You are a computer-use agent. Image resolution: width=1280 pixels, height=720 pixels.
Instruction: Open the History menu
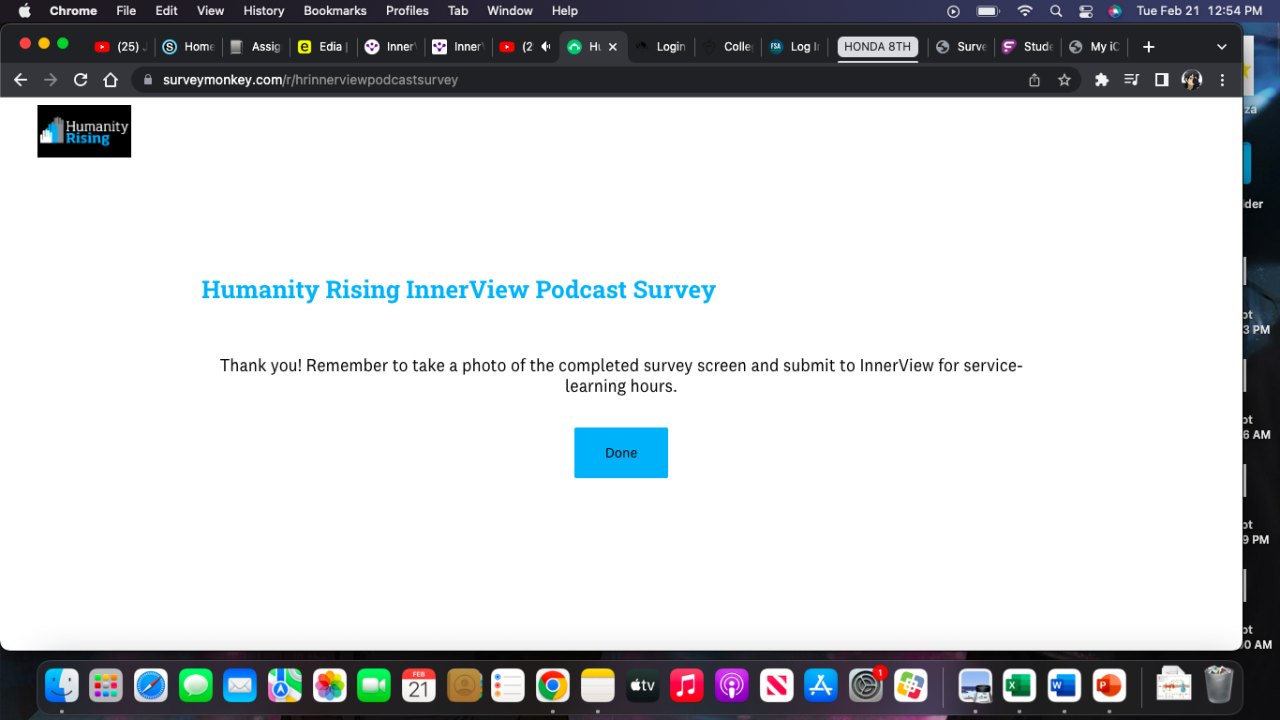pyautogui.click(x=264, y=11)
